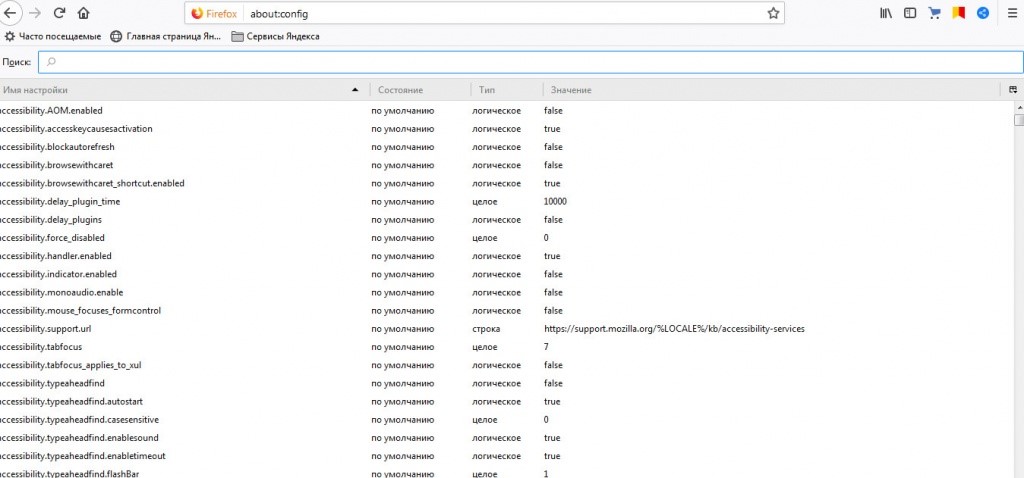The width and height of the screenshot is (1024, 478).
Task: Go to the Home page icon
Action: pyautogui.click(x=83, y=14)
